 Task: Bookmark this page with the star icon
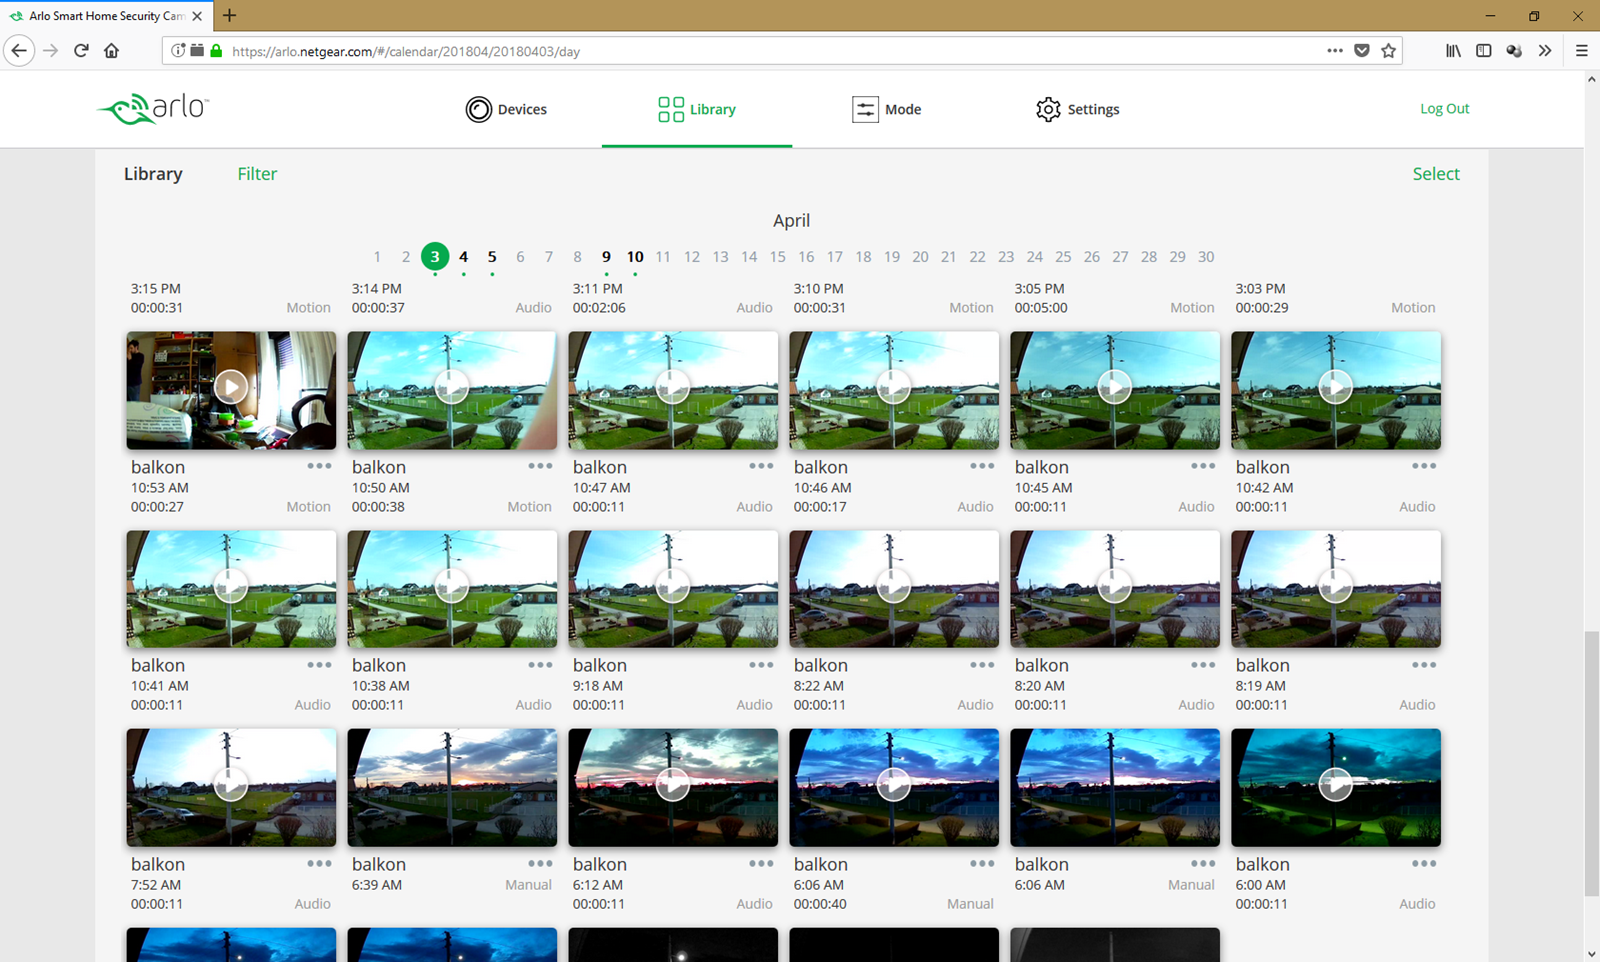tap(1388, 51)
